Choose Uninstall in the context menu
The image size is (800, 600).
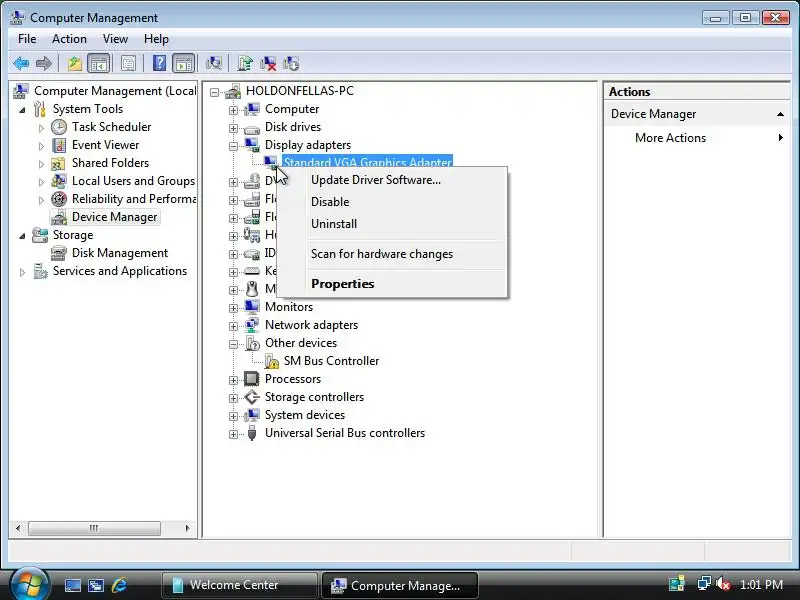(x=392, y=224)
